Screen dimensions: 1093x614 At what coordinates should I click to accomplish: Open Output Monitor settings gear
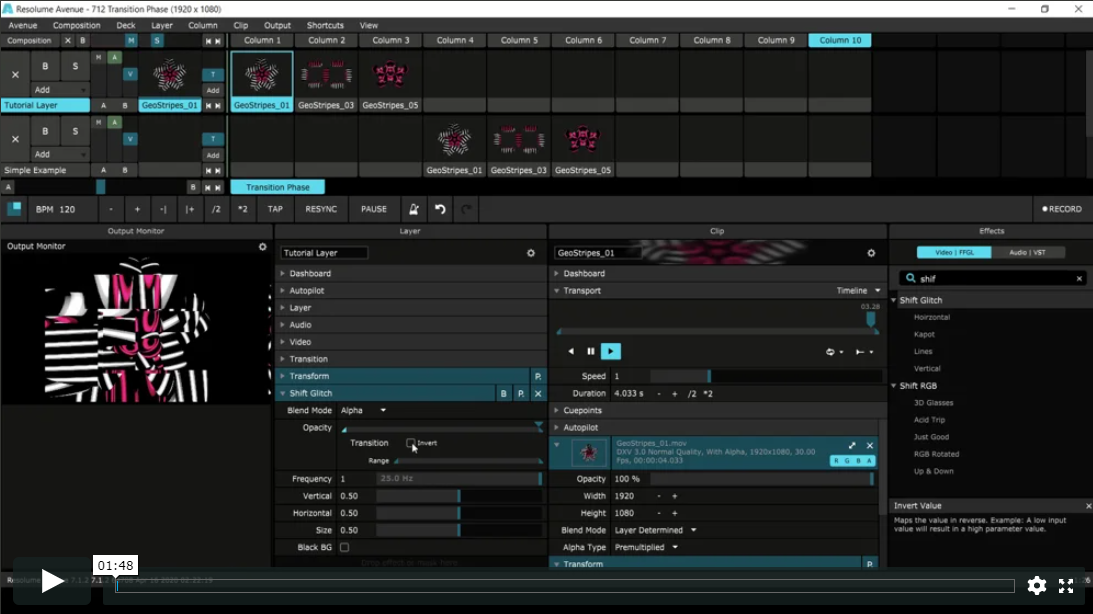point(263,247)
